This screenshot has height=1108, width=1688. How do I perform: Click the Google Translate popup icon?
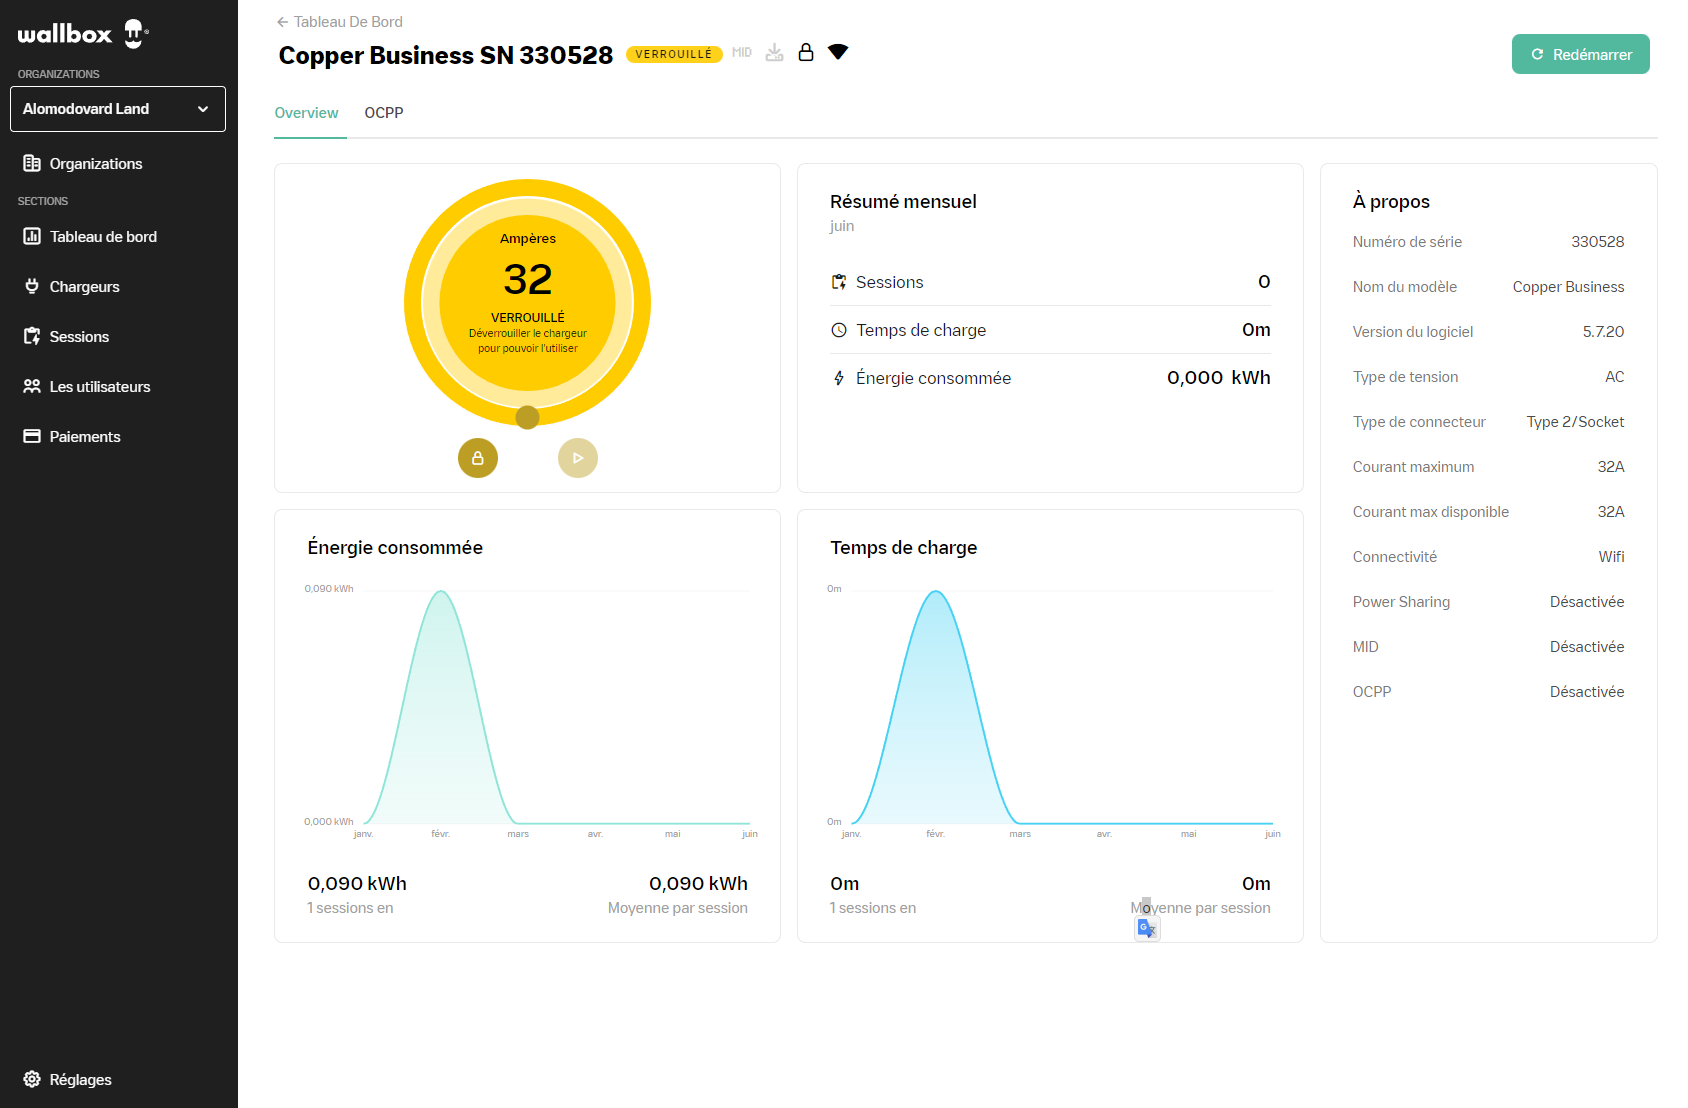1147,929
